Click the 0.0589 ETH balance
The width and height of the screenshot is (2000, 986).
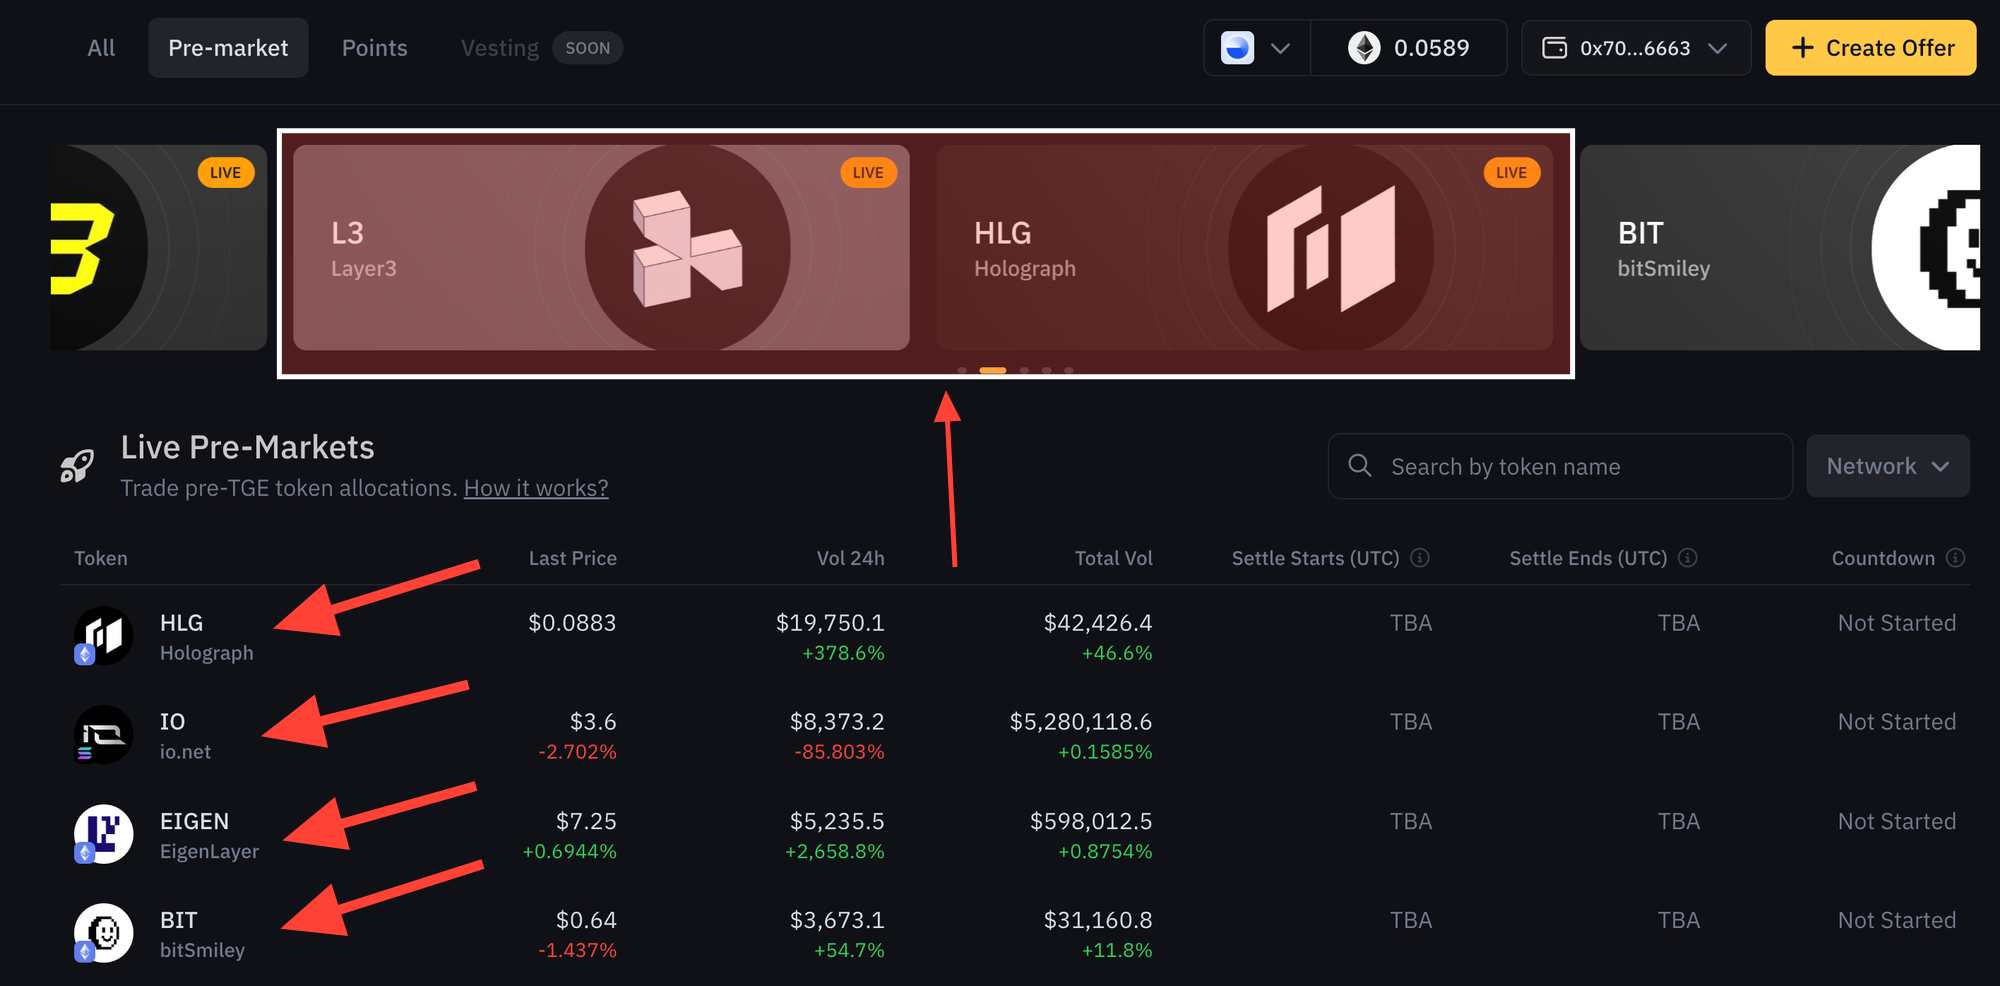click(1409, 48)
